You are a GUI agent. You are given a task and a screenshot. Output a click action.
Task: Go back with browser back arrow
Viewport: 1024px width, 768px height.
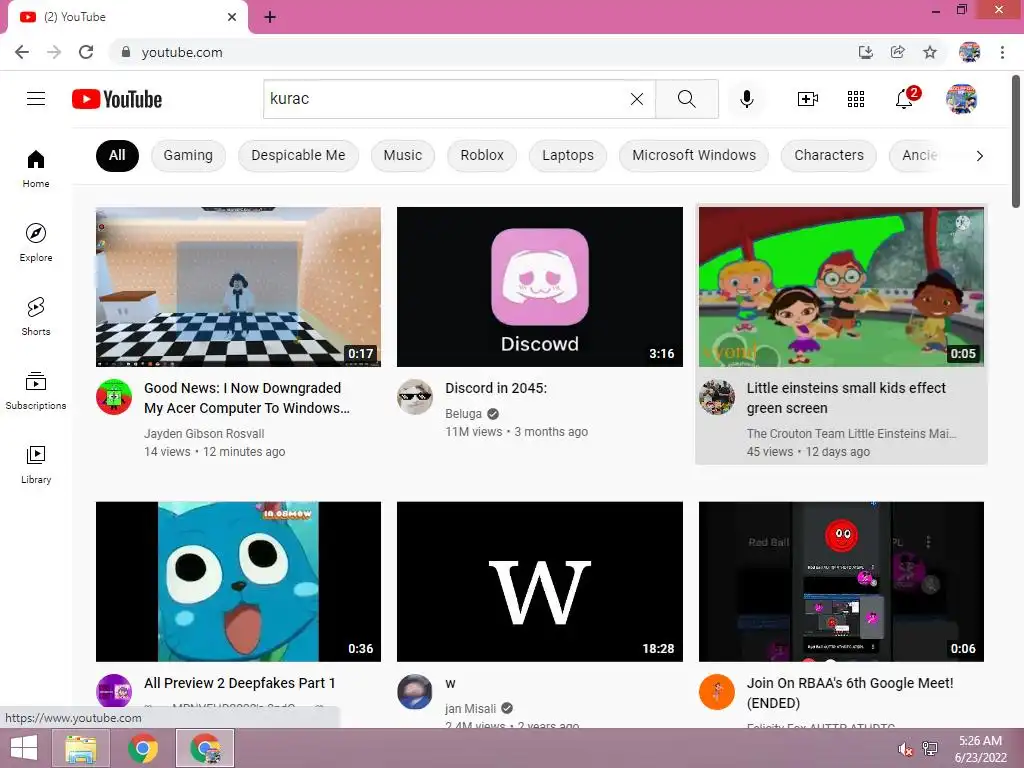(22, 52)
